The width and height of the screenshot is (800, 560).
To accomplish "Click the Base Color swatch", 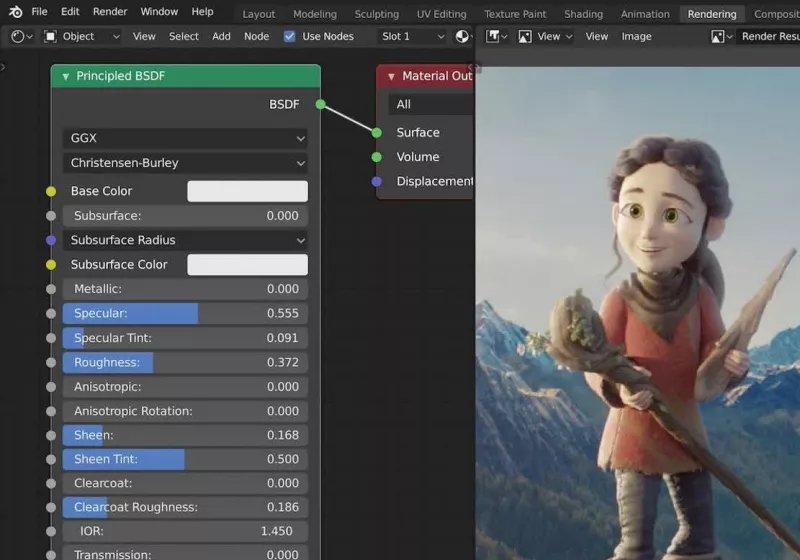I will [247, 191].
